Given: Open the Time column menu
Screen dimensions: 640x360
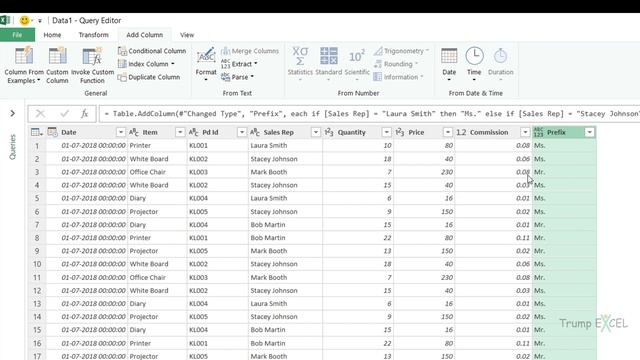Looking at the screenshot, I should pyautogui.click(x=474, y=63).
